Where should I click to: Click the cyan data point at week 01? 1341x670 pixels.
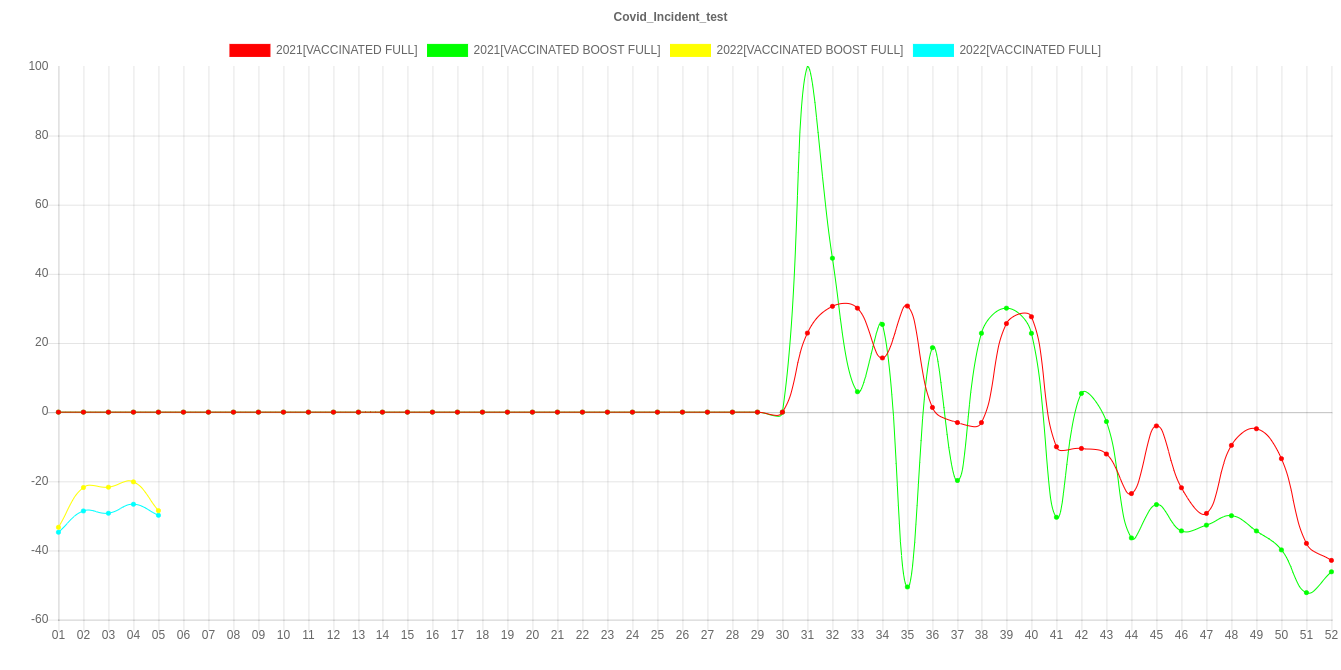tap(58, 532)
